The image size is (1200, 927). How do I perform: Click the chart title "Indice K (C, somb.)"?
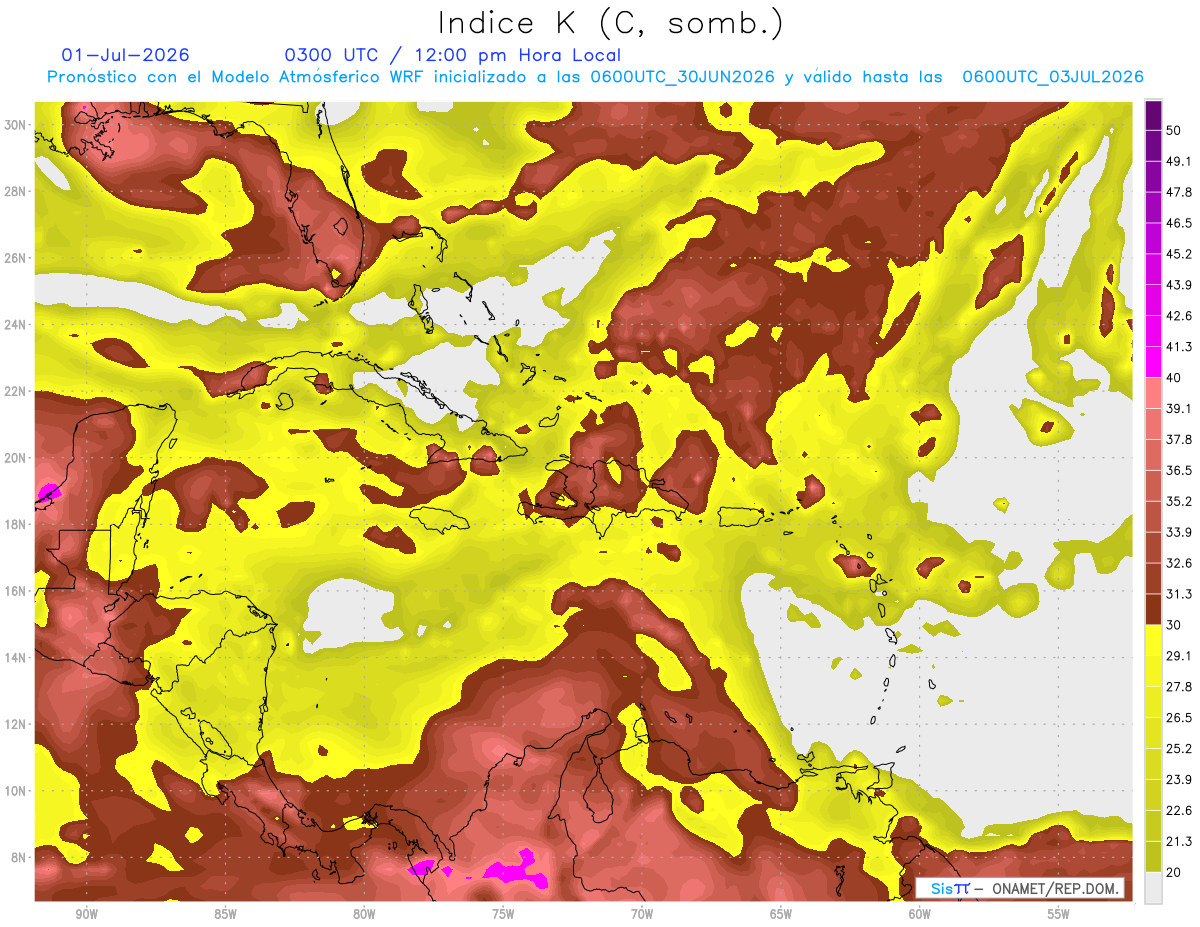tap(611, 23)
